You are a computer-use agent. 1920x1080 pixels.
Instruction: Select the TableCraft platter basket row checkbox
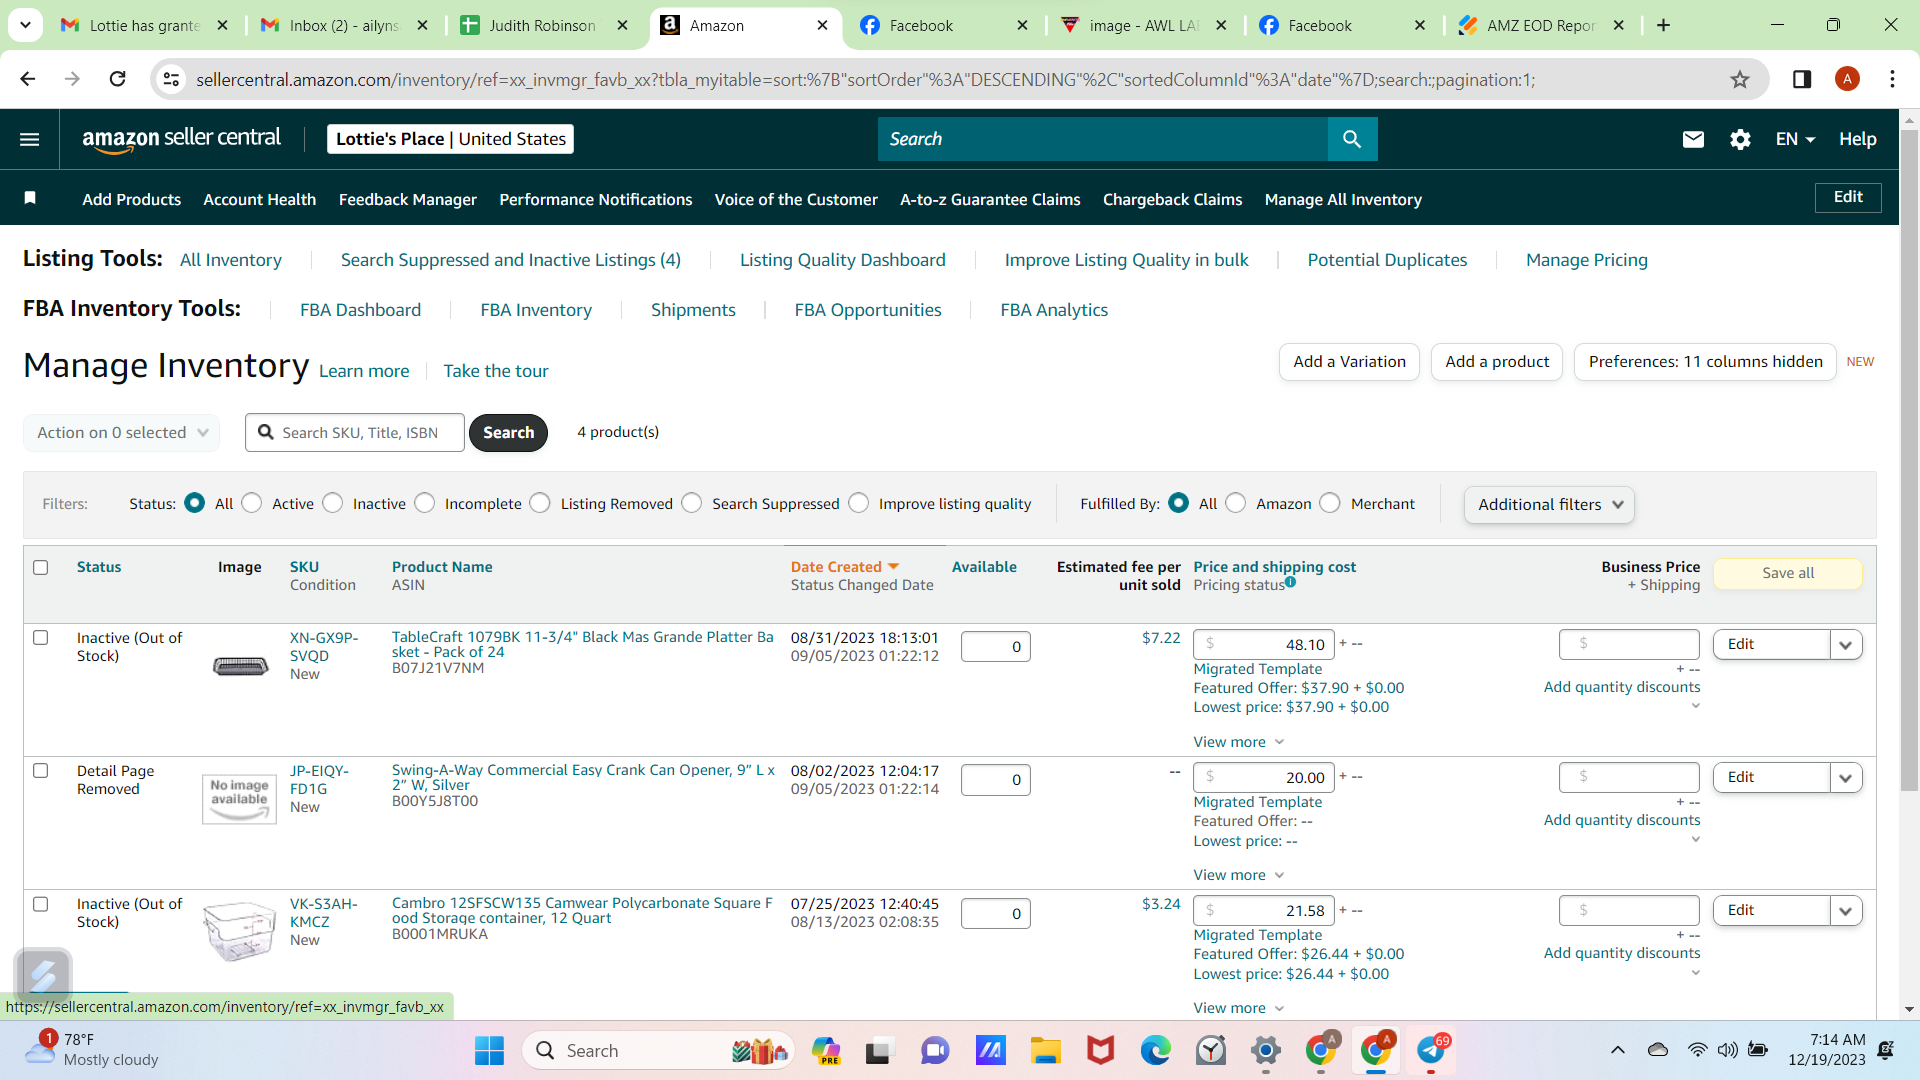(x=41, y=637)
